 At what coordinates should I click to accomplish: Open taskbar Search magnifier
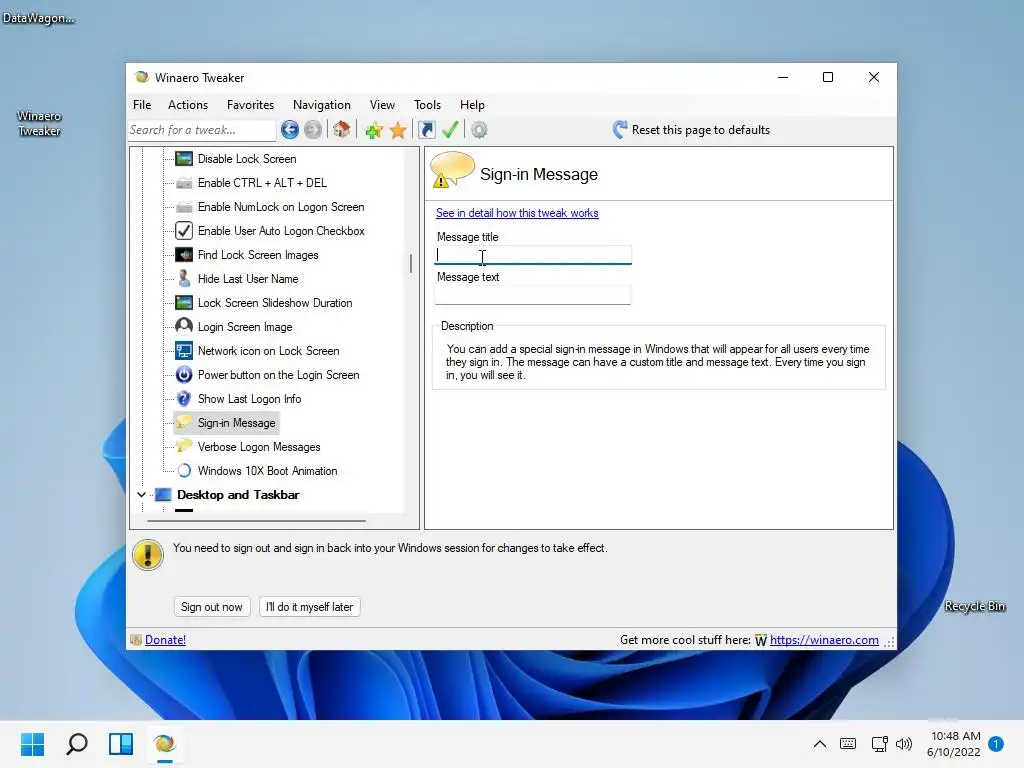(x=77, y=744)
